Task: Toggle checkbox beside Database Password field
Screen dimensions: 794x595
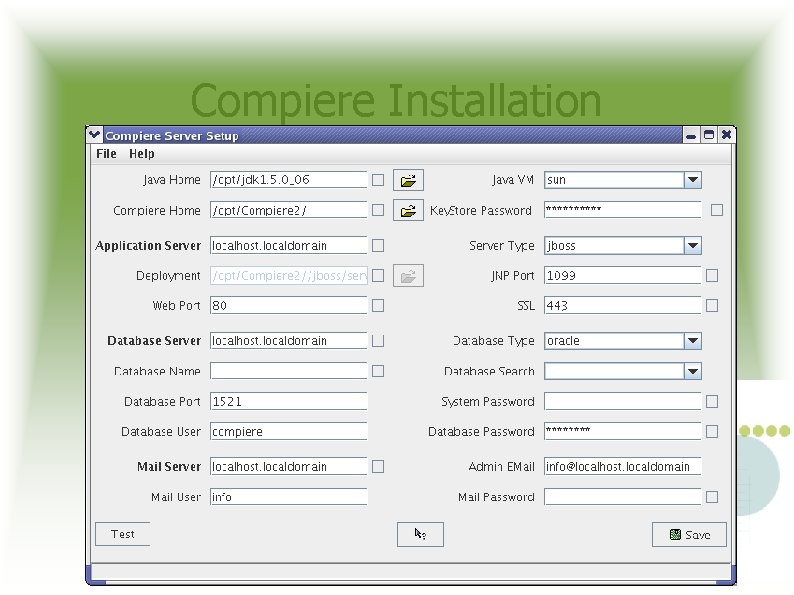Action: click(712, 431)
